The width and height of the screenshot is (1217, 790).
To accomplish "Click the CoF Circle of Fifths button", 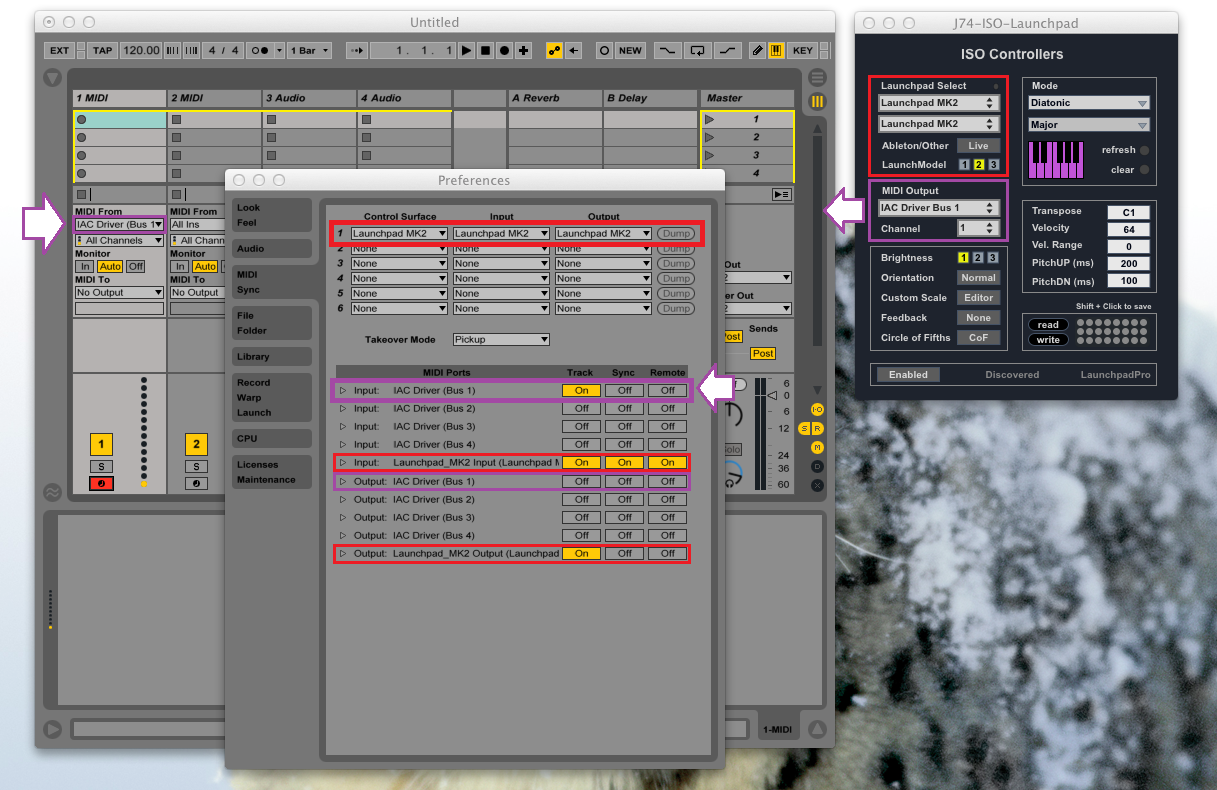I will (x=978, y=338).
